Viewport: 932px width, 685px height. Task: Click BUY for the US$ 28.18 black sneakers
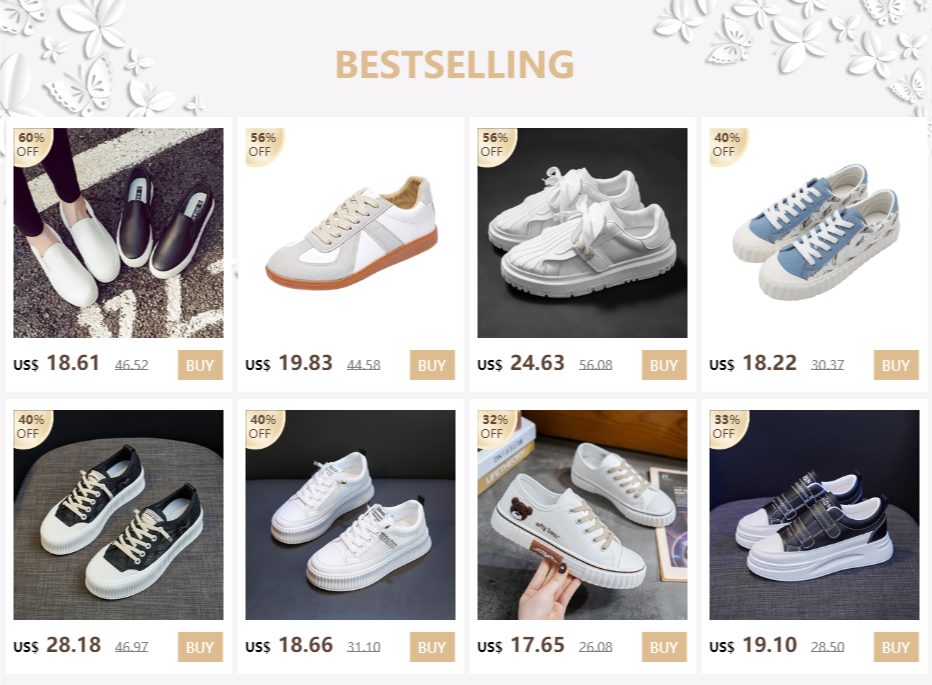tap(200, 647)
